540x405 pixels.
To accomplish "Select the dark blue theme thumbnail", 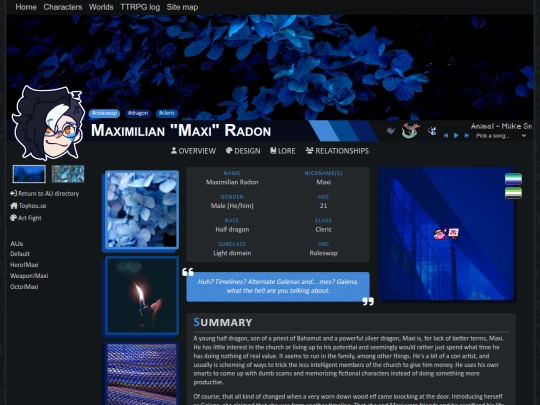I will pos(29,174).
